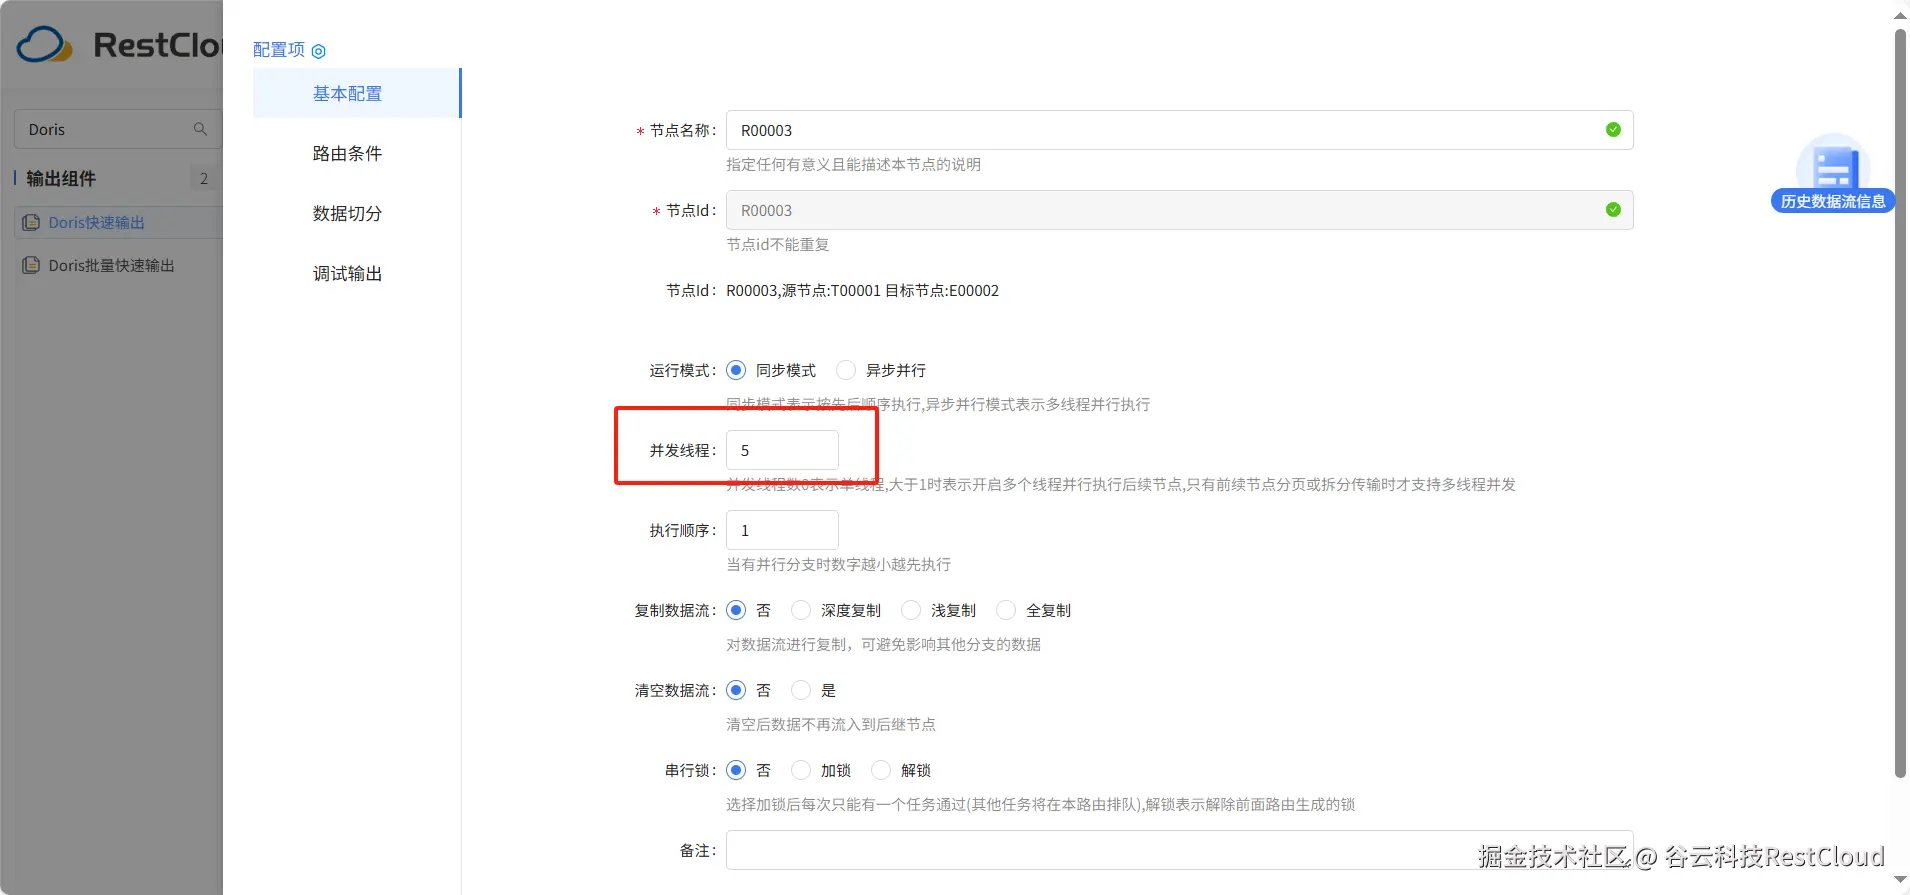
Task: Select 加锁 for 串行锁
Action: coord(801,770)
